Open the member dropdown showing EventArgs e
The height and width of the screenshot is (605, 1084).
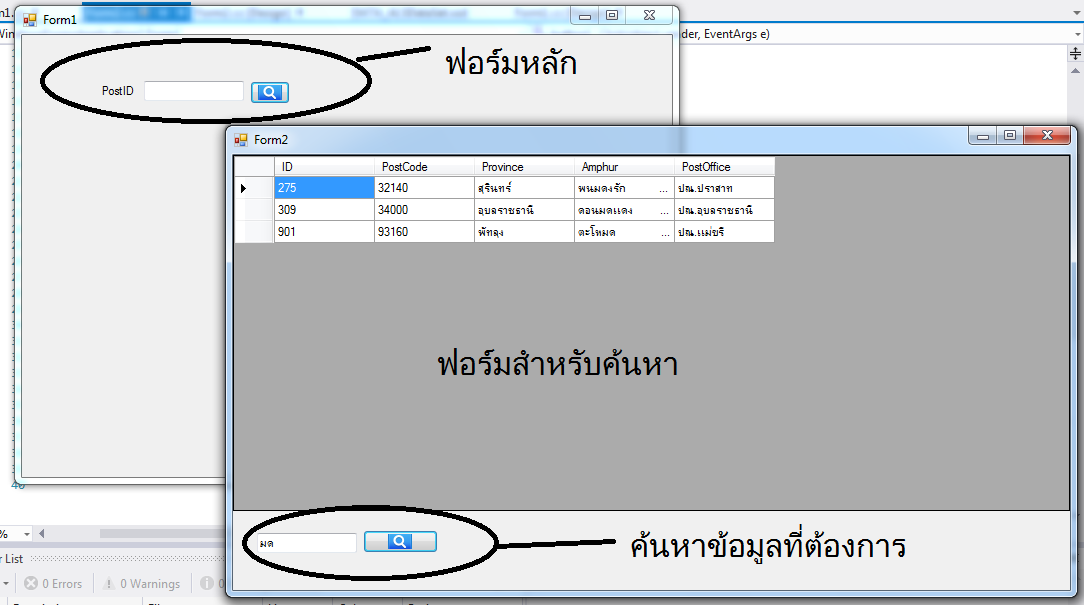pyautogui.click(x=1077, y=34)
